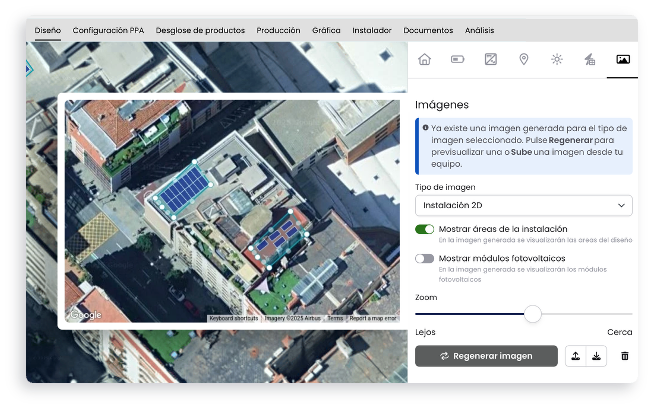Viewport: 653px width, 409px height.
Task: Switch to the Configuración PPA tab
Action: pos(108,30)
